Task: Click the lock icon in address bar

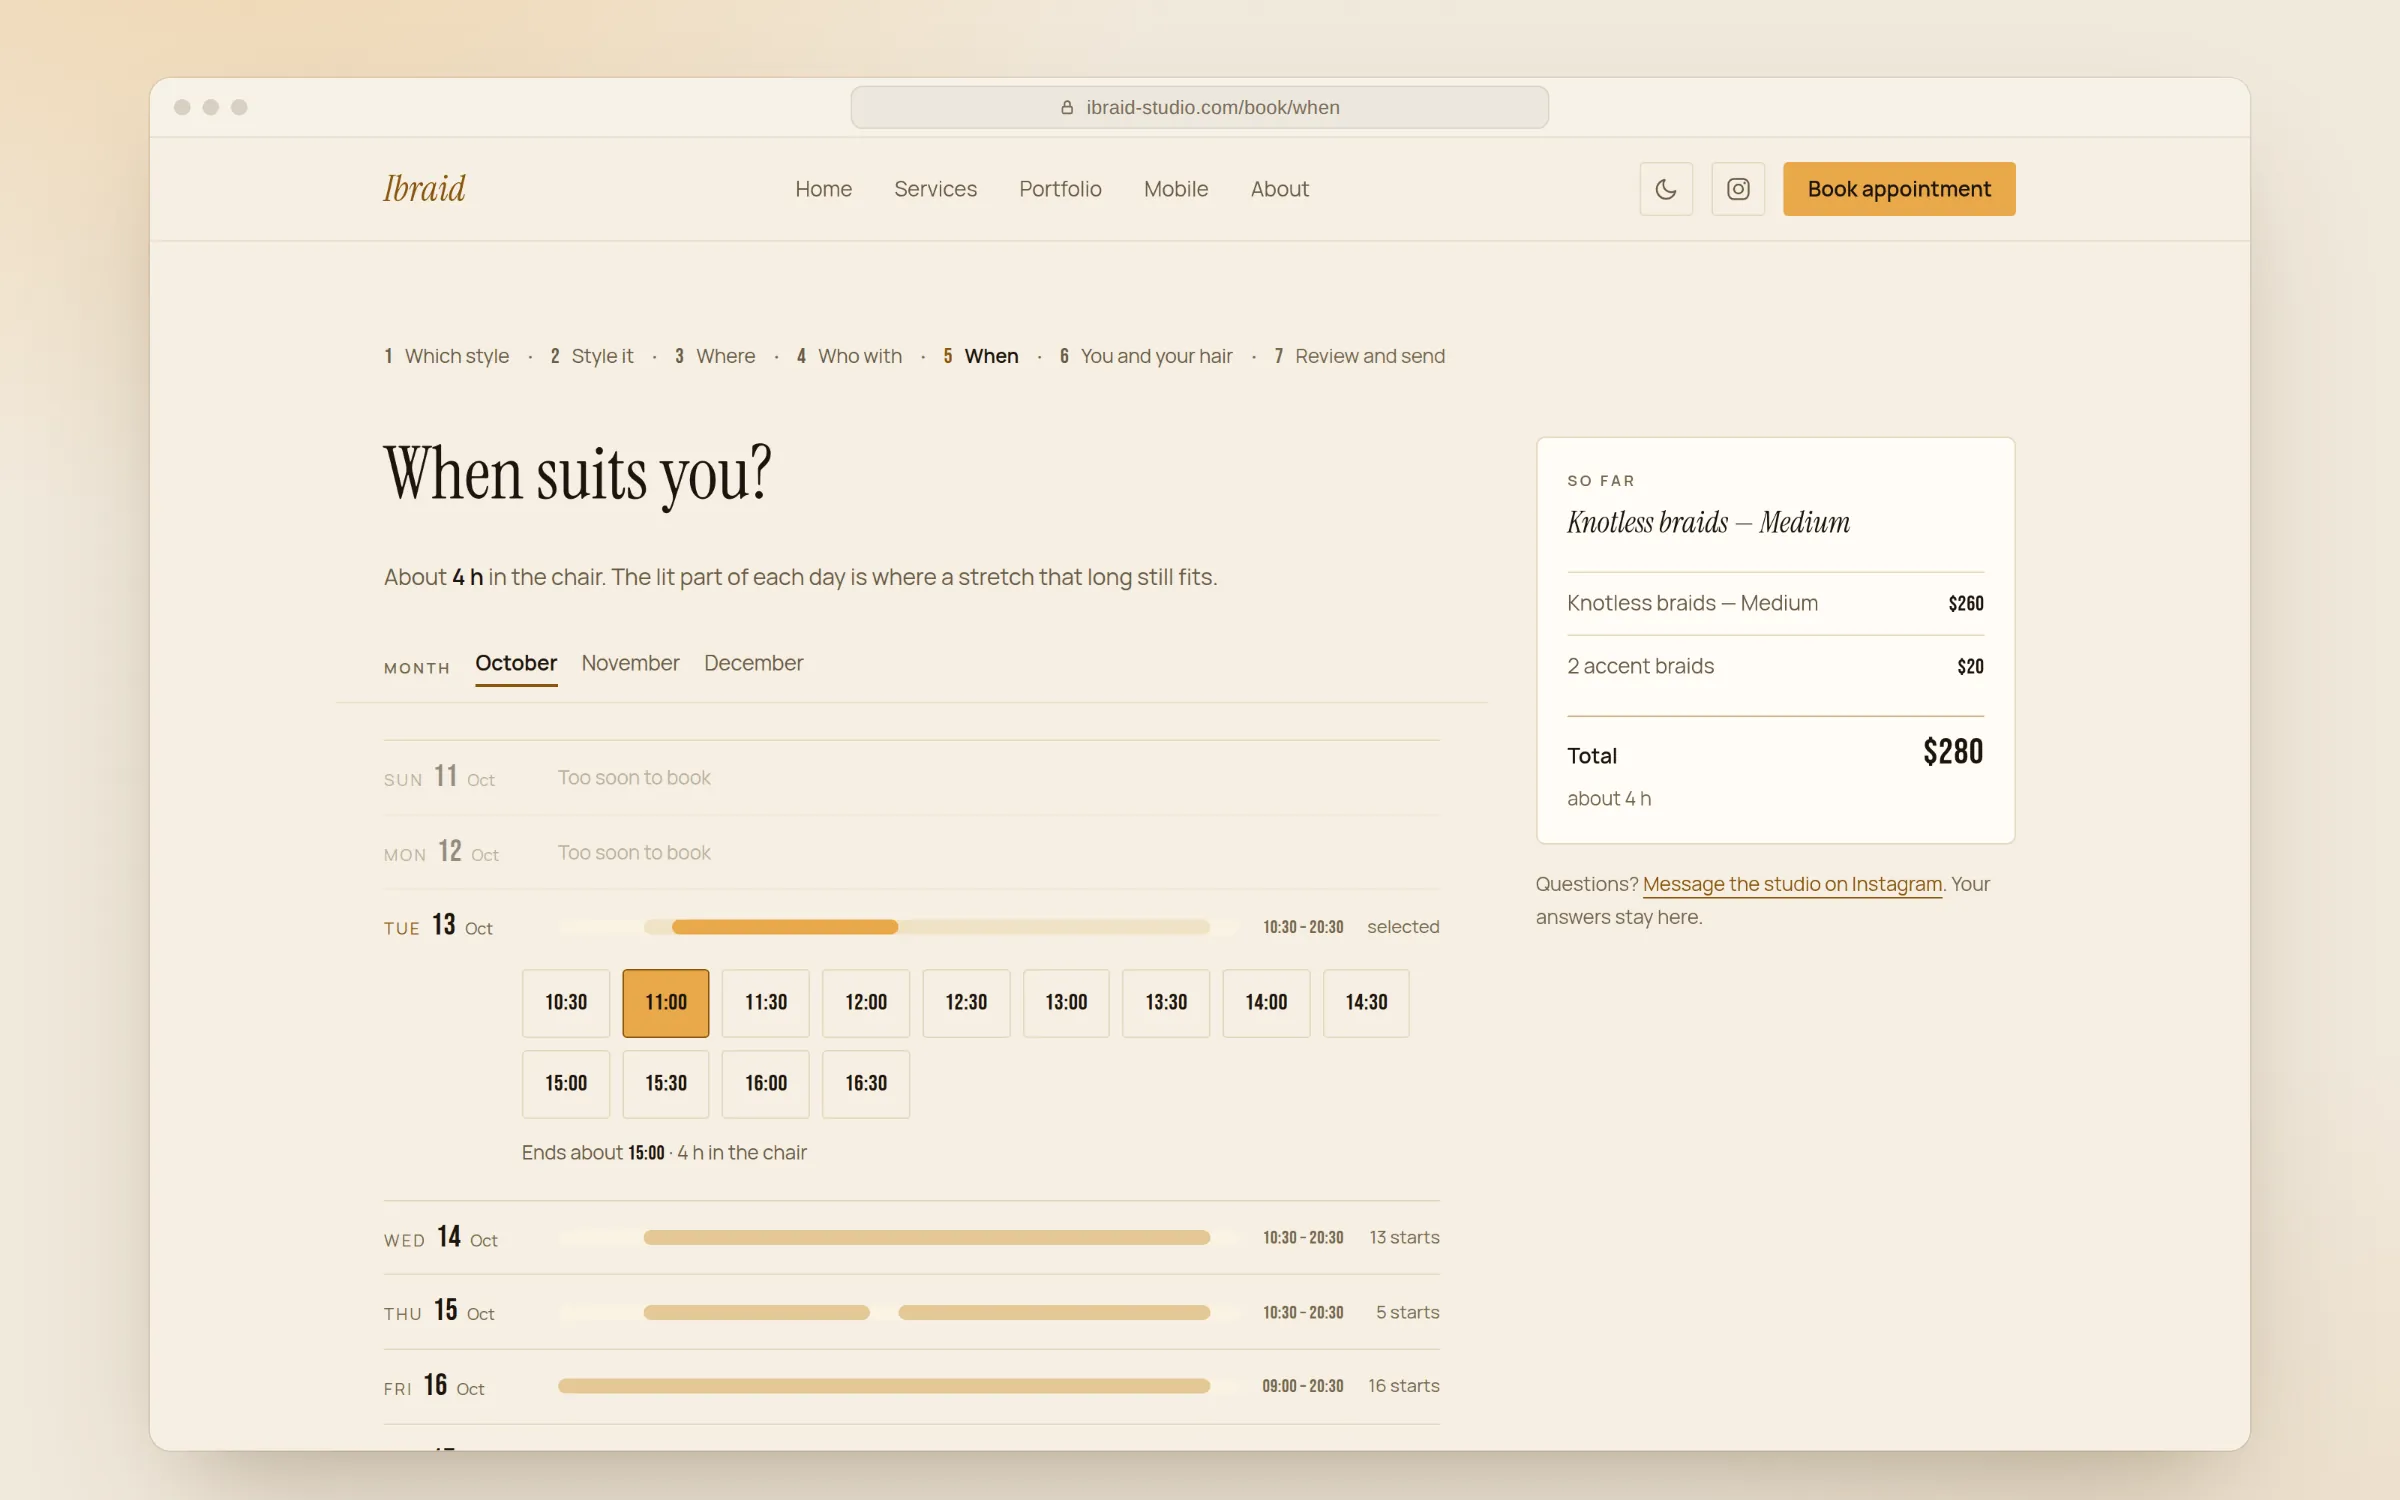Action: 1067,107
